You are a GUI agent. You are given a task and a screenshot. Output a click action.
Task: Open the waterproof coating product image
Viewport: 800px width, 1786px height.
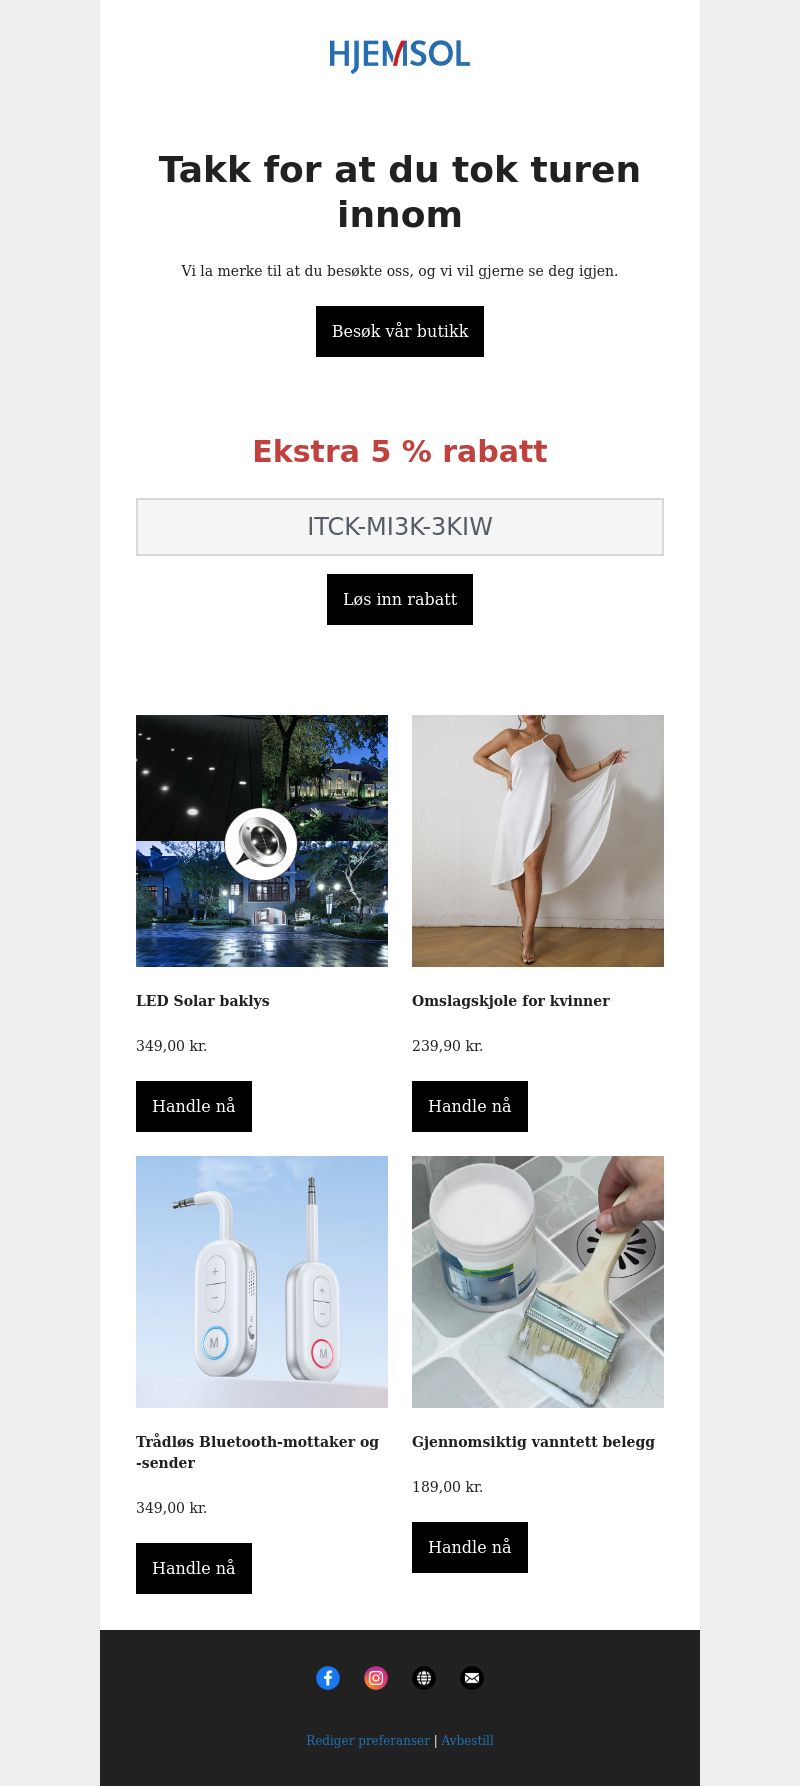tap(538, 1282)
